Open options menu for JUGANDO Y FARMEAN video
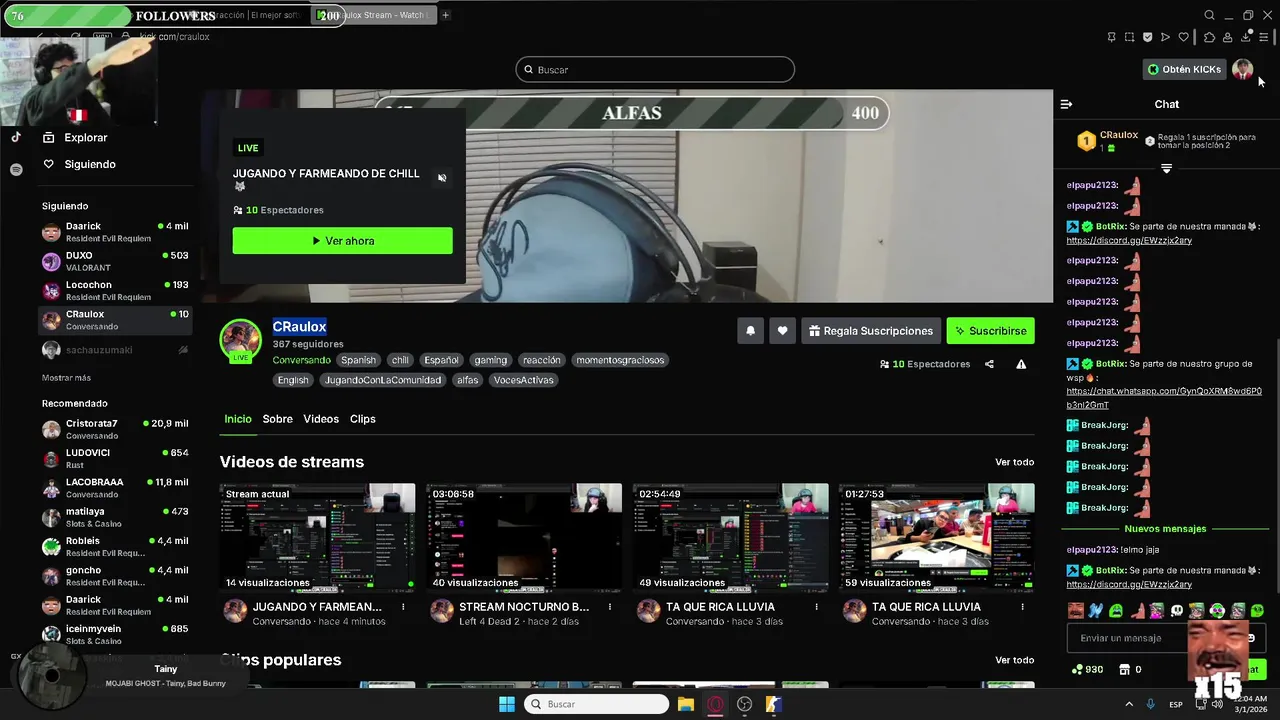Viewport: 1280px width, 720px height. point(403,607)
